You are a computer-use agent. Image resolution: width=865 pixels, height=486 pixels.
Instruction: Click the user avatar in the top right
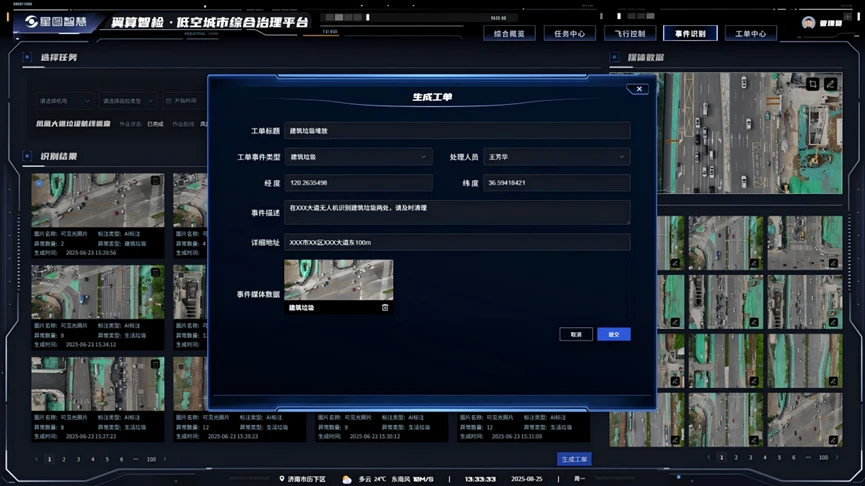pyautogui.click(x=808, y=23)
